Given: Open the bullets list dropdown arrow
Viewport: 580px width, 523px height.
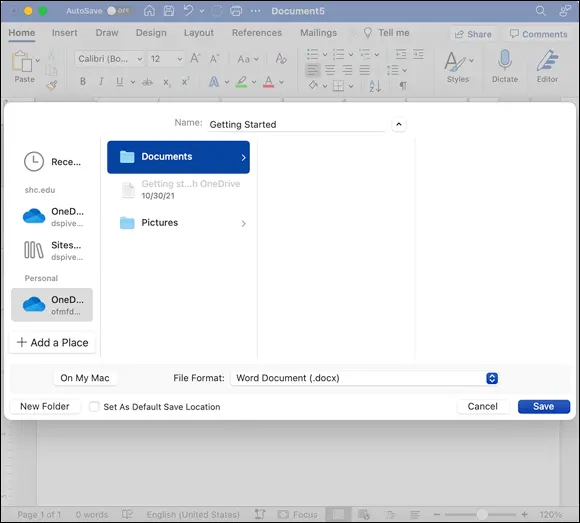Looking at the screenshot, I should click(325, 55).
